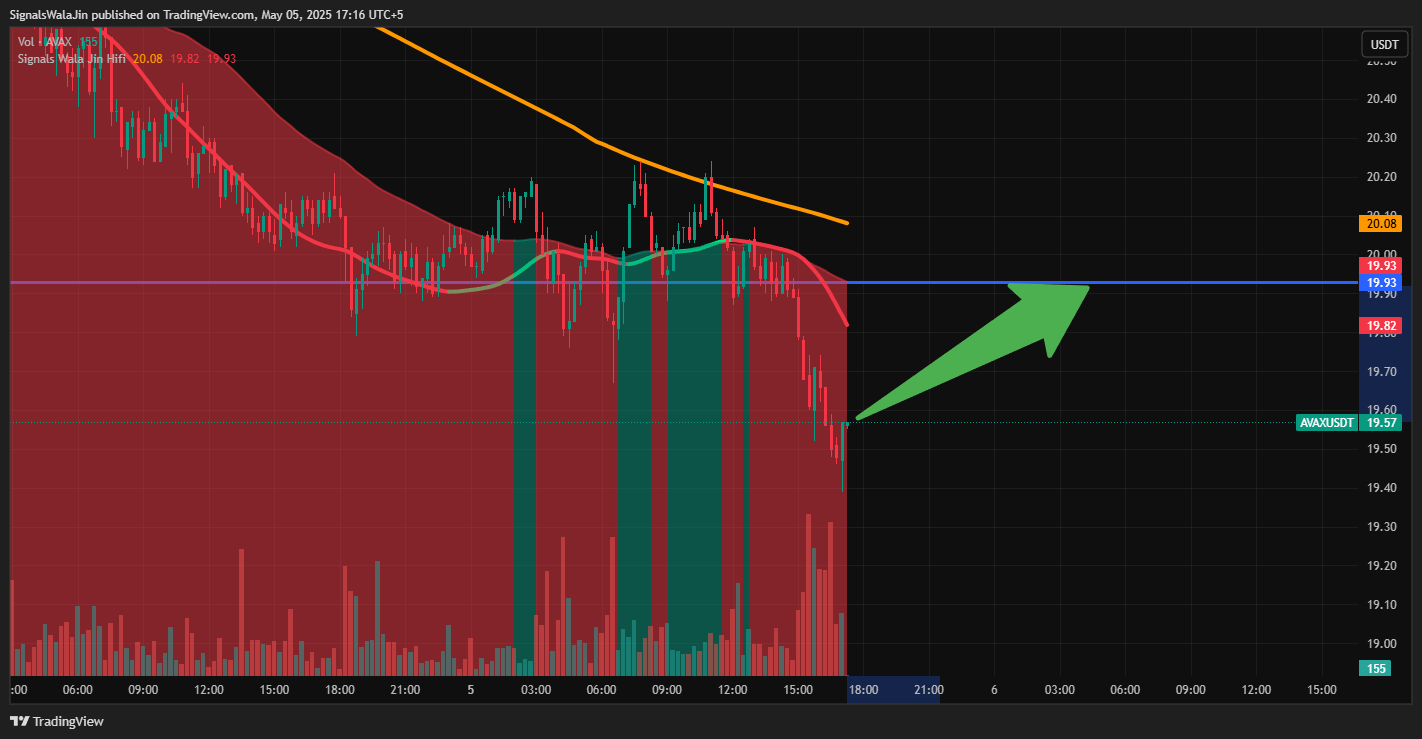Click the 19.30 price scale value
This screenshot has height=739, width=1422.
click(1381, 527)
